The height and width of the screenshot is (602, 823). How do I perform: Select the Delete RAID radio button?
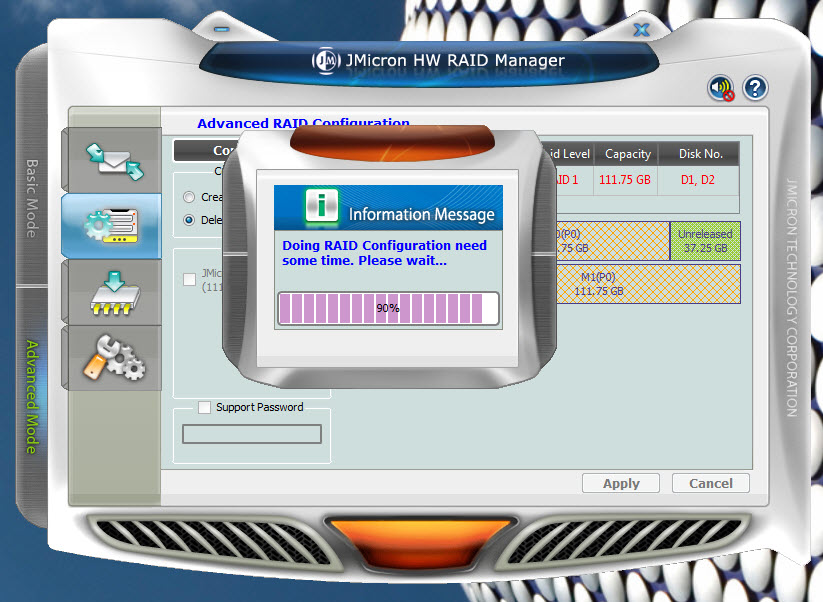[189, 220]
